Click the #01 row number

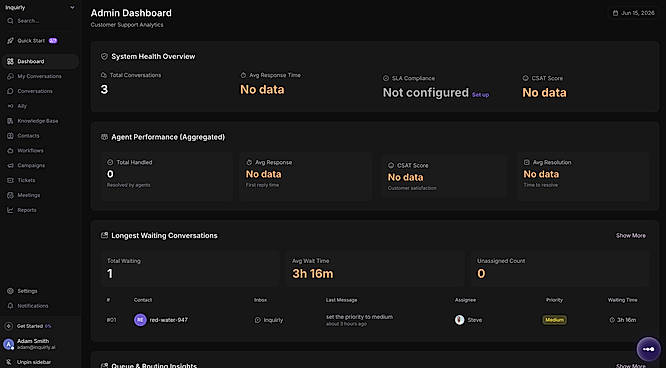(x=111, y=320)
